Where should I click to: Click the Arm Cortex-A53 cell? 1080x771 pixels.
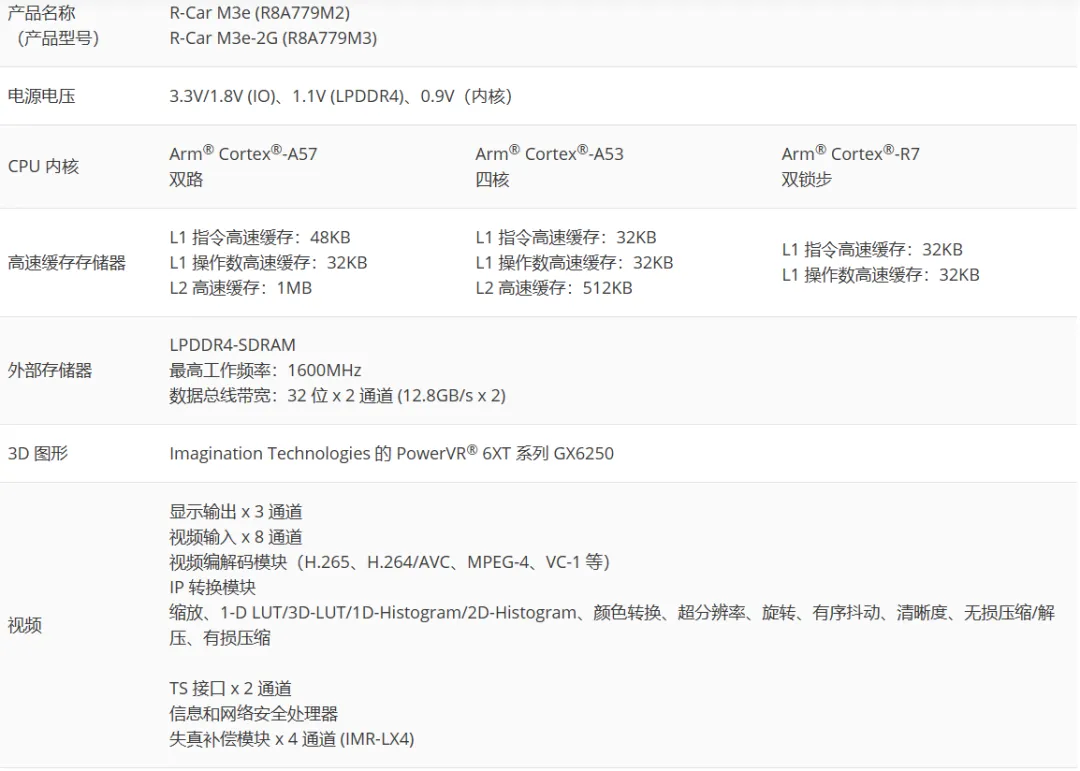click(549, 154)
